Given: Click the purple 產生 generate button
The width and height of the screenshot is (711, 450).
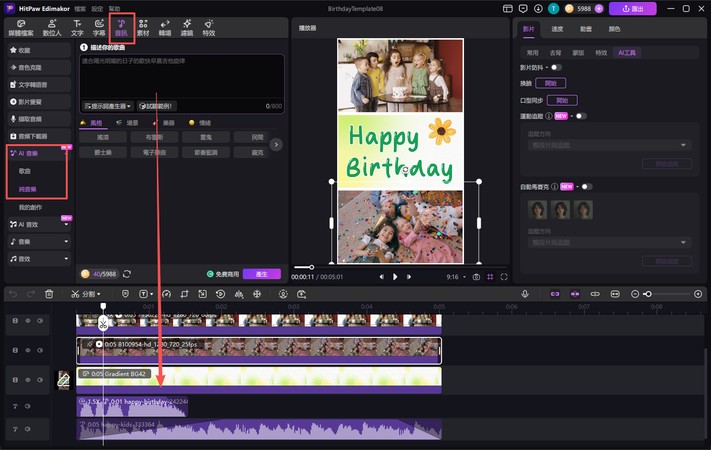Looking at the screenshot, I should coord(262,274).
